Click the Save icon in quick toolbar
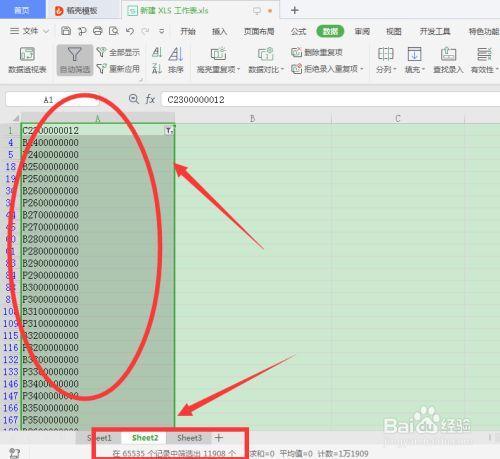The width and height of the screenshot is (500, 459). tap(66, 31)
